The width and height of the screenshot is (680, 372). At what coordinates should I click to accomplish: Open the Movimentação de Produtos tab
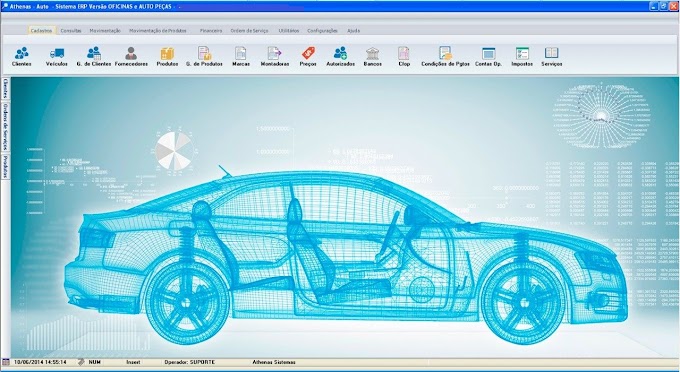click(158, 31)
